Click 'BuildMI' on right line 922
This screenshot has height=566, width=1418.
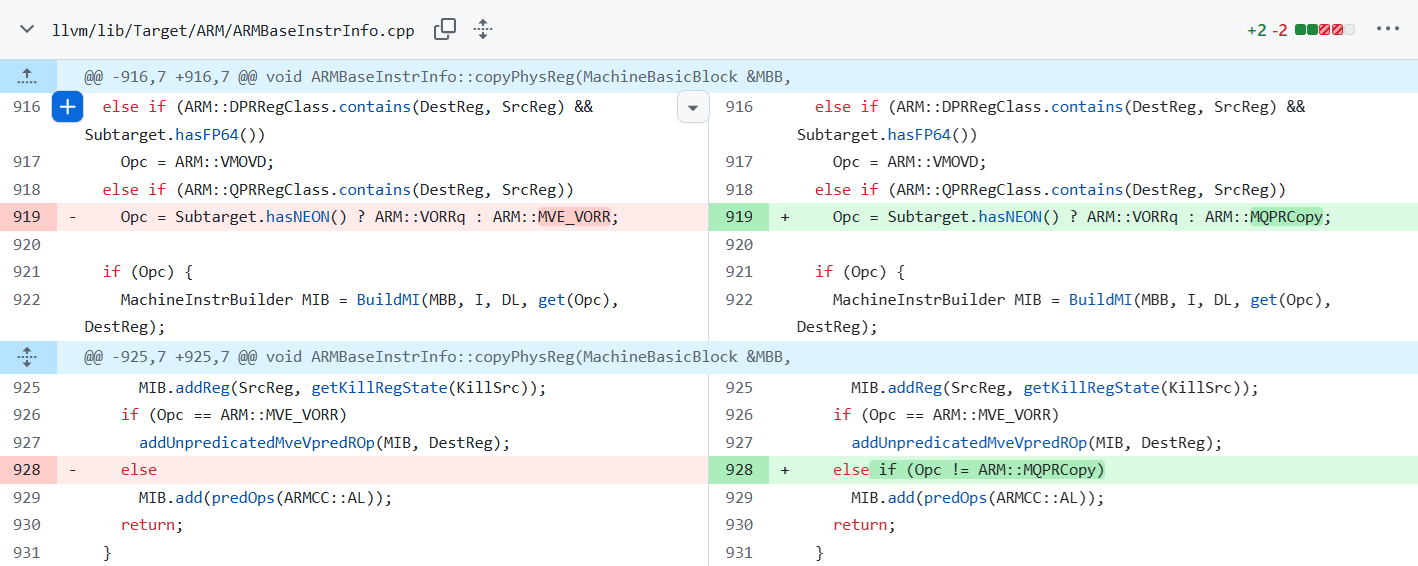tap(1100, 300)
